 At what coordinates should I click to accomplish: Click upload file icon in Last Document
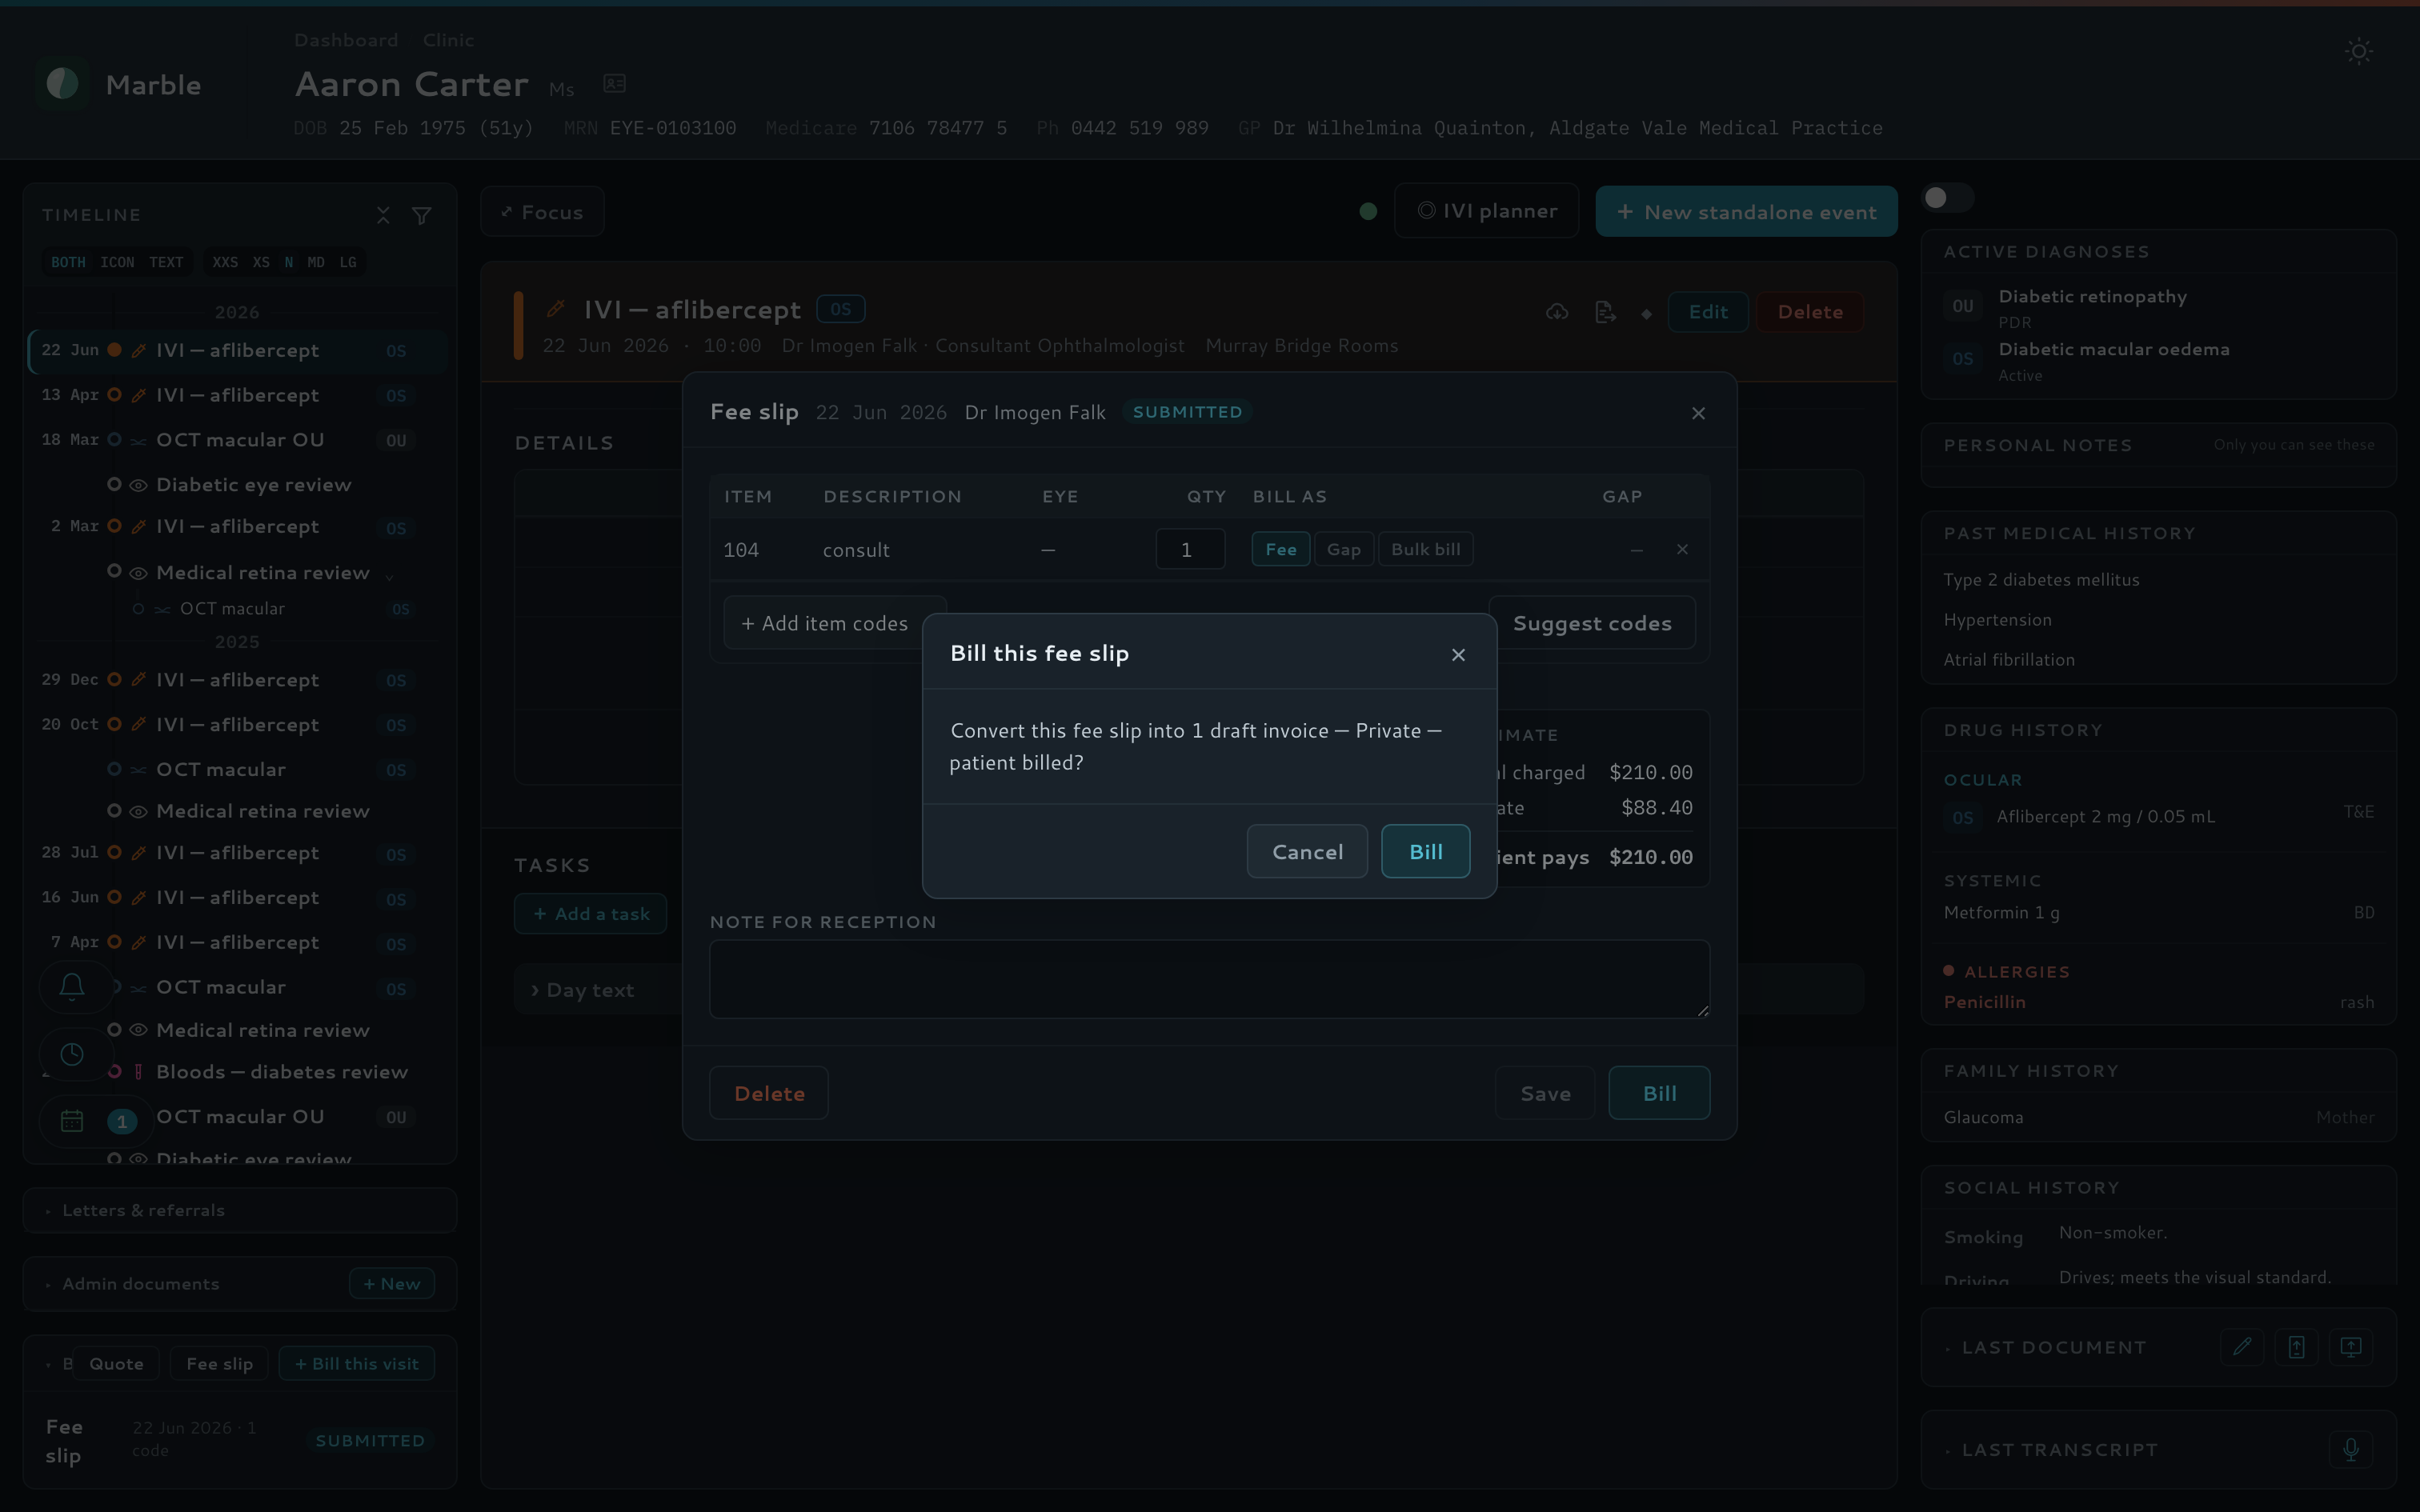[2296, 1346]
